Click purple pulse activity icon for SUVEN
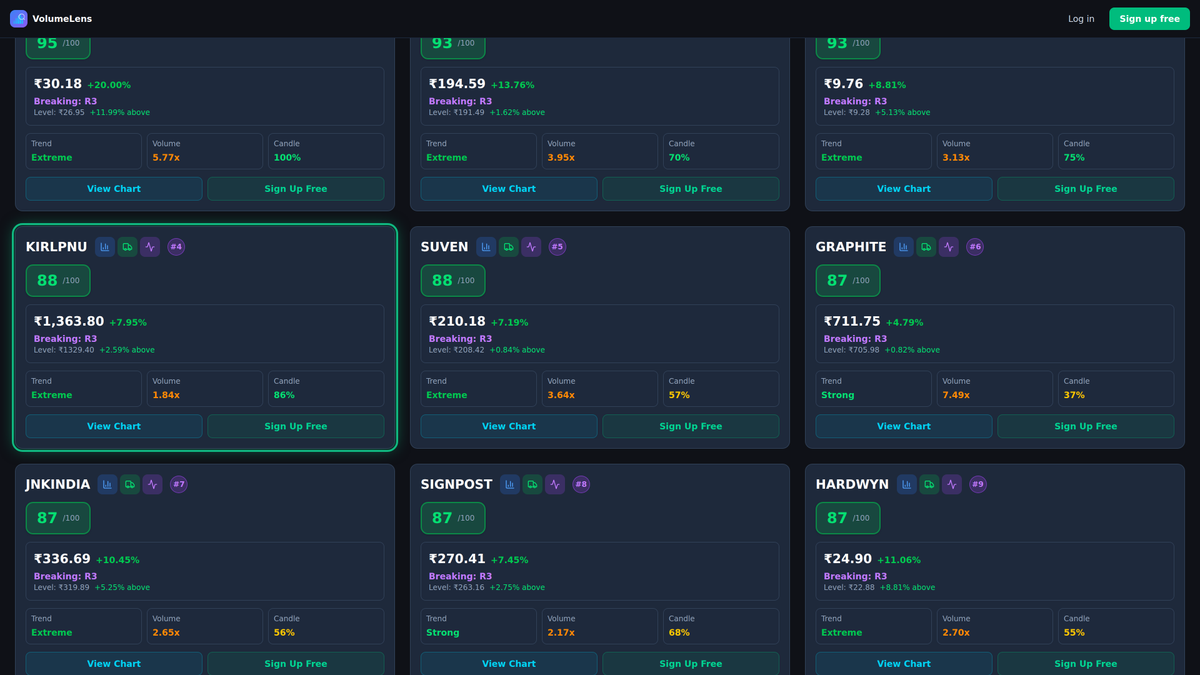The height and width of the screenshot is (675, 1200). pos(531,247)
